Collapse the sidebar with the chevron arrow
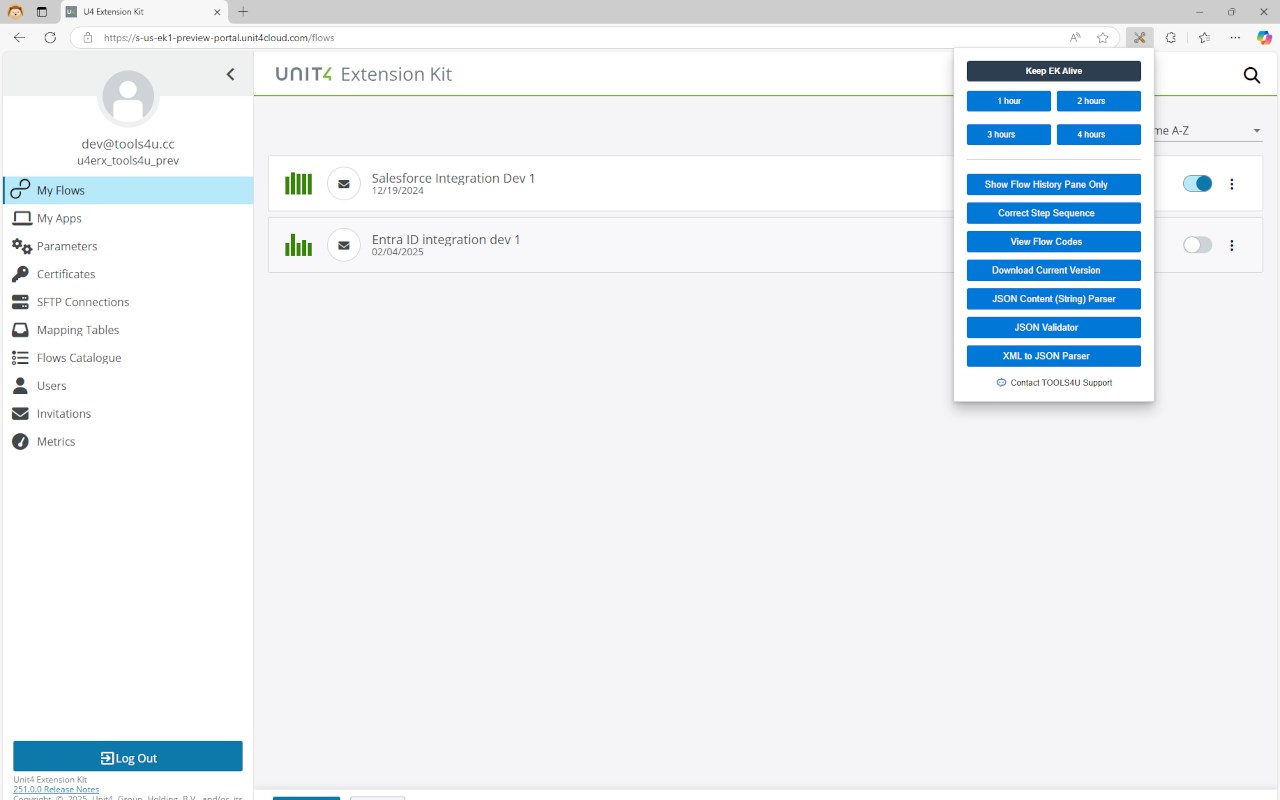The height and width of the screenshot is (800, 1280). pos(231,74)
